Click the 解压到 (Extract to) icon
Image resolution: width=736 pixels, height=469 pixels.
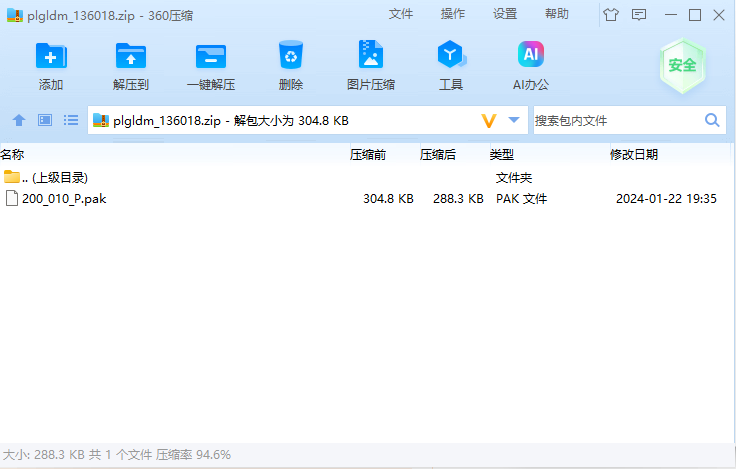[131, 56]
